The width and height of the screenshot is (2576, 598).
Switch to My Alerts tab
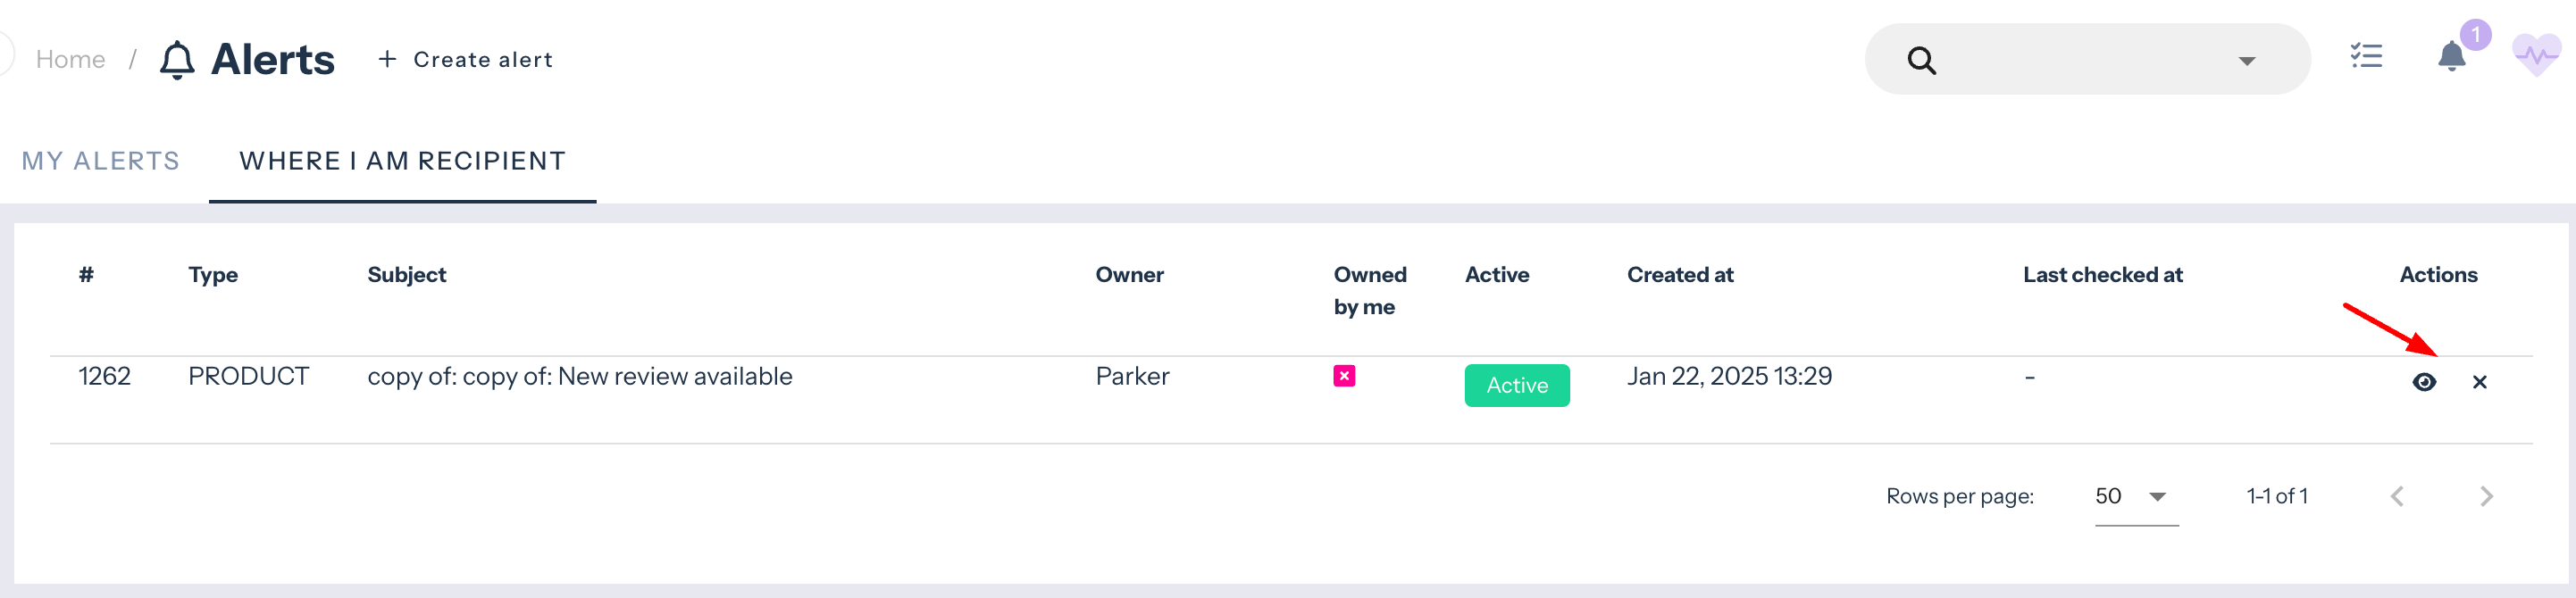[x=100, y=161]
